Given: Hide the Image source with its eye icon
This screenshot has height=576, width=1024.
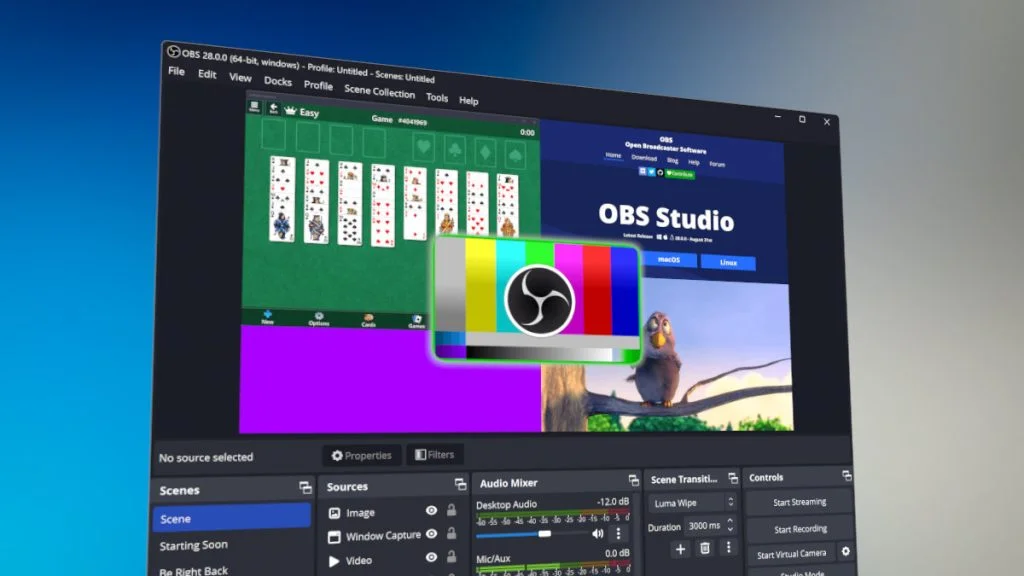Looking at the screenshot, I should pyautogui.click(x=431, y=510).
